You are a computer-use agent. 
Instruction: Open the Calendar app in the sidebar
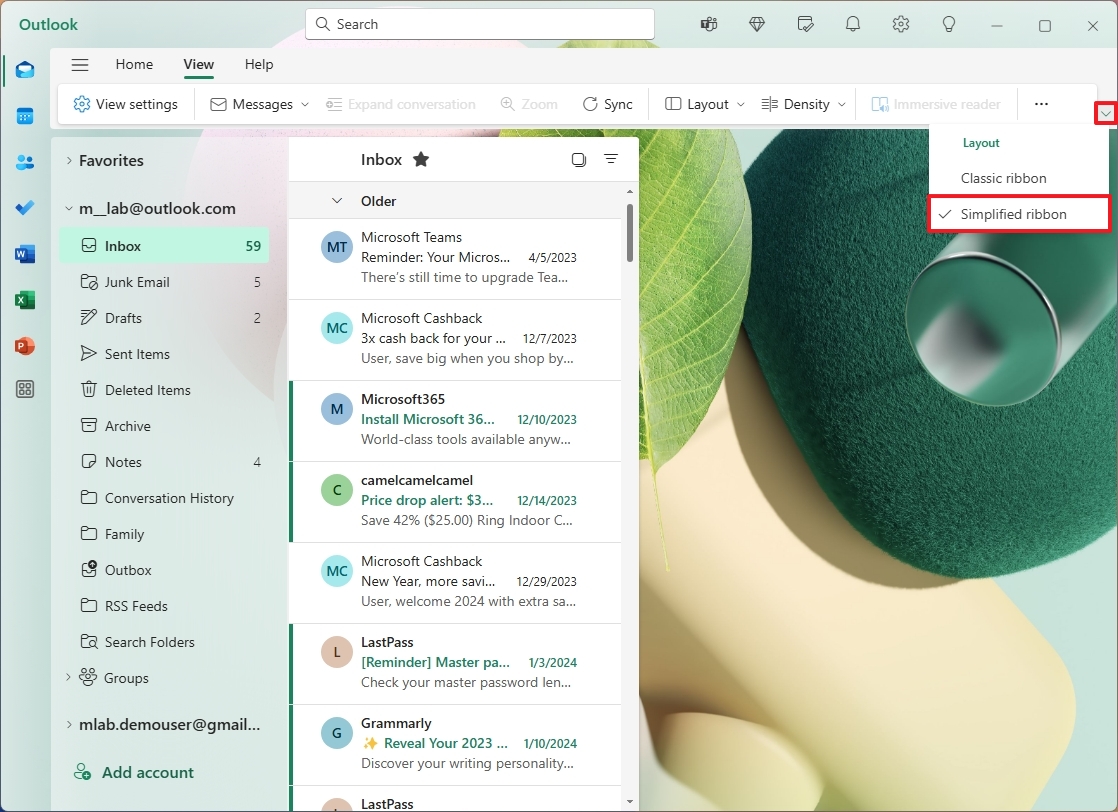tap(25, 116)
